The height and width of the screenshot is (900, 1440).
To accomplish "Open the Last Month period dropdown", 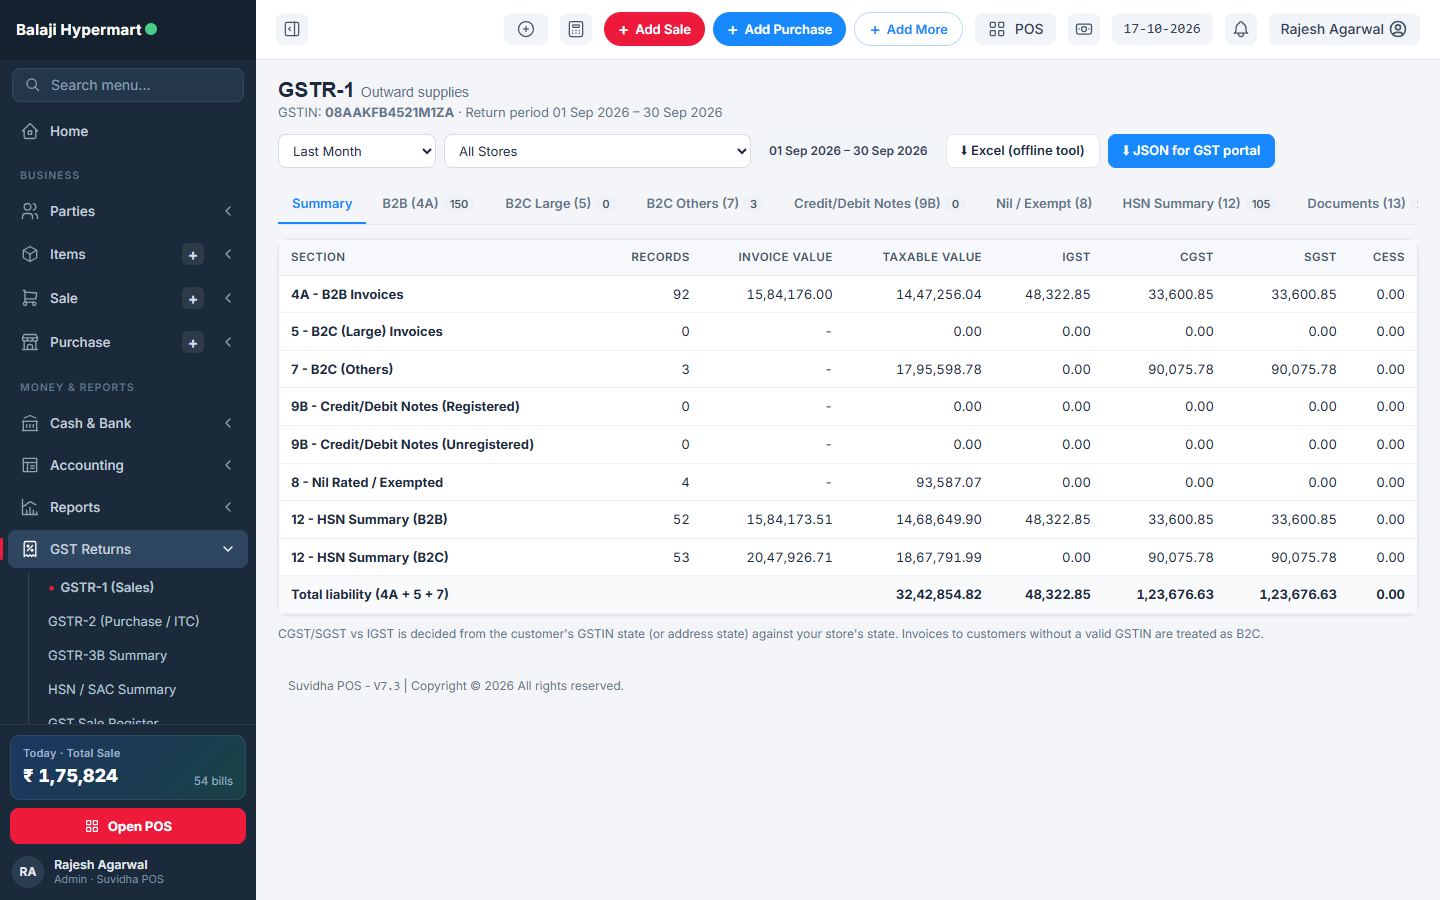I will pos(357,151).
